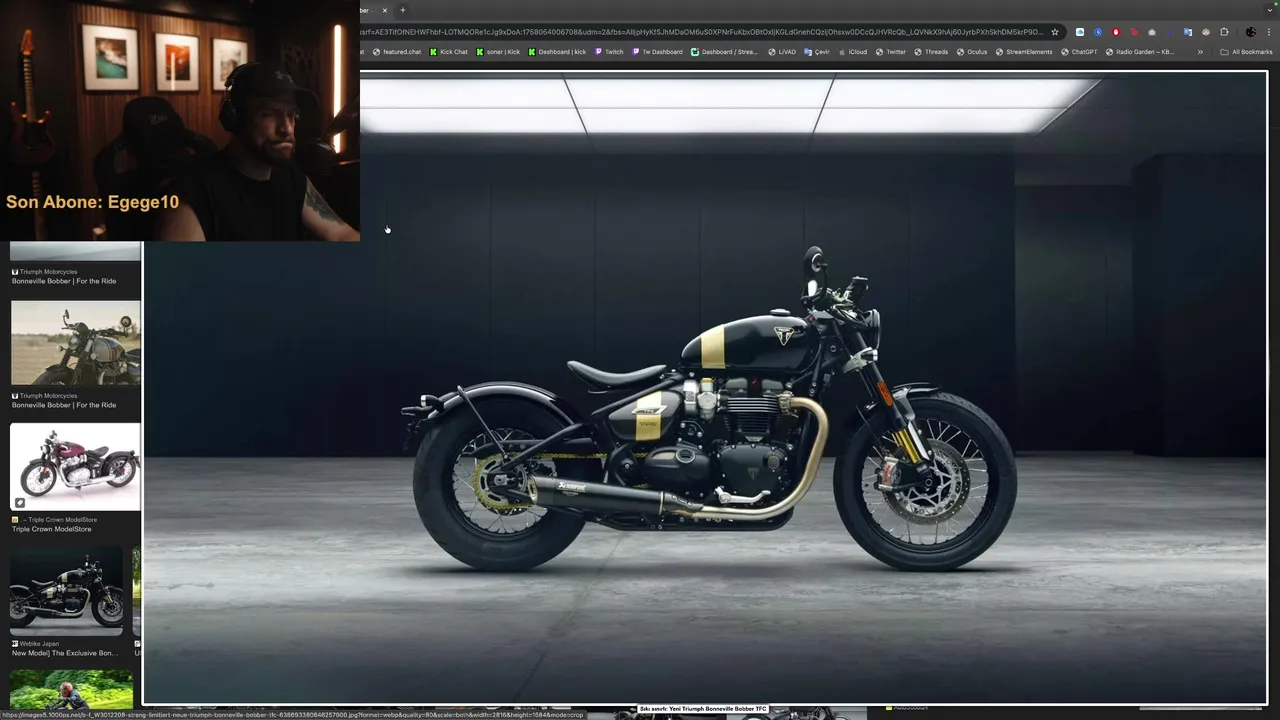Open the Google Translate extension icon

(1188, 32)
